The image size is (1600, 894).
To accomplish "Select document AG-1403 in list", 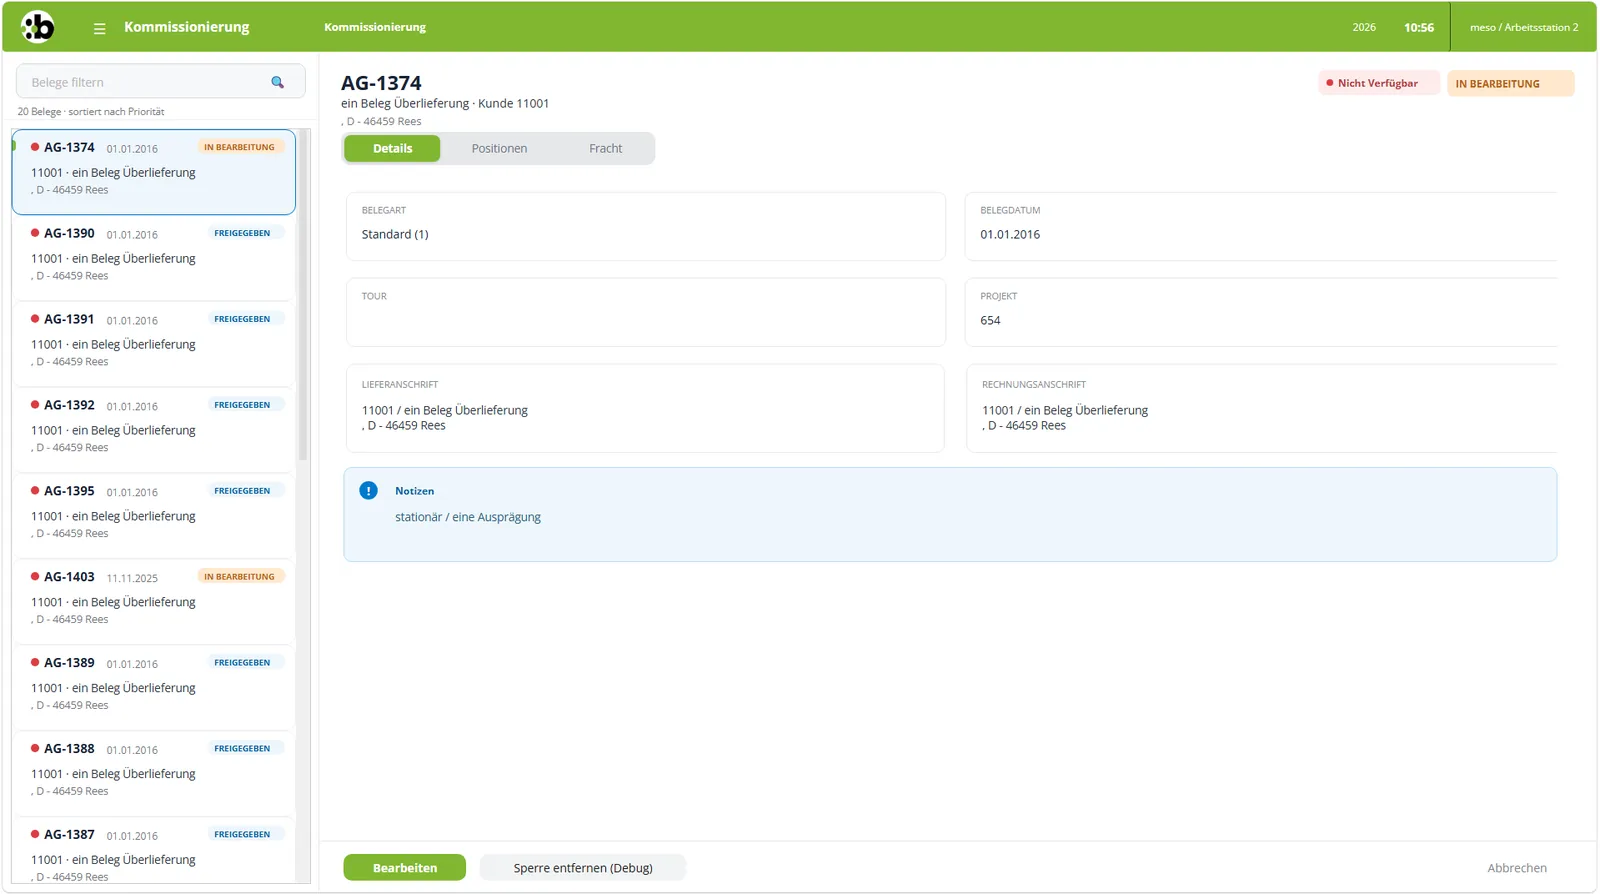I will click(154, 602).
